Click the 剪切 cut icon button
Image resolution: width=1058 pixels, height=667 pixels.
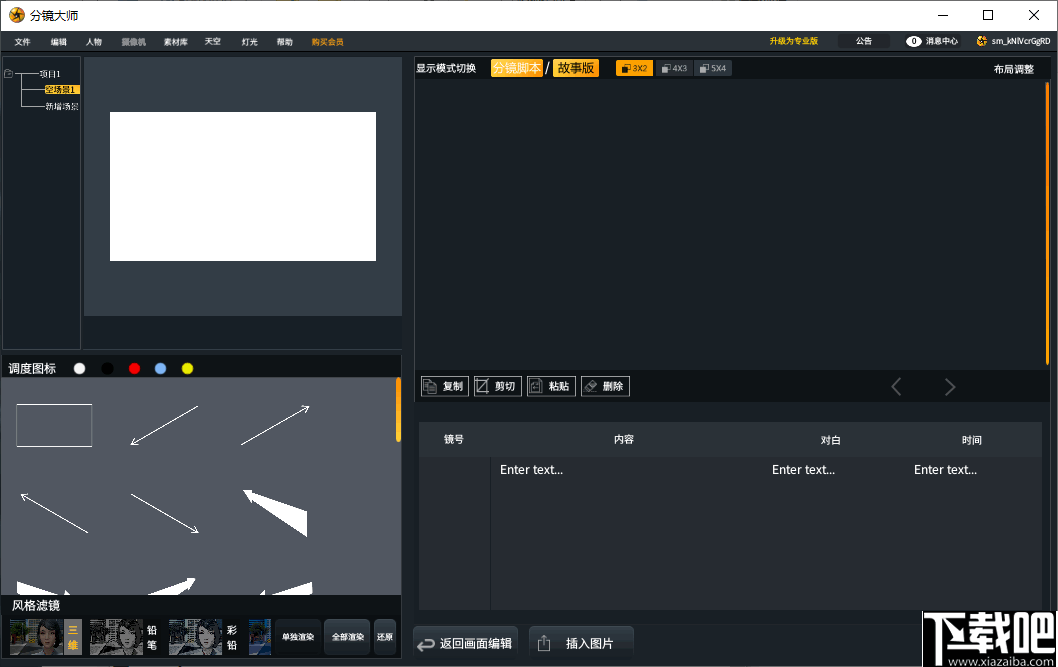pos(497,386)
